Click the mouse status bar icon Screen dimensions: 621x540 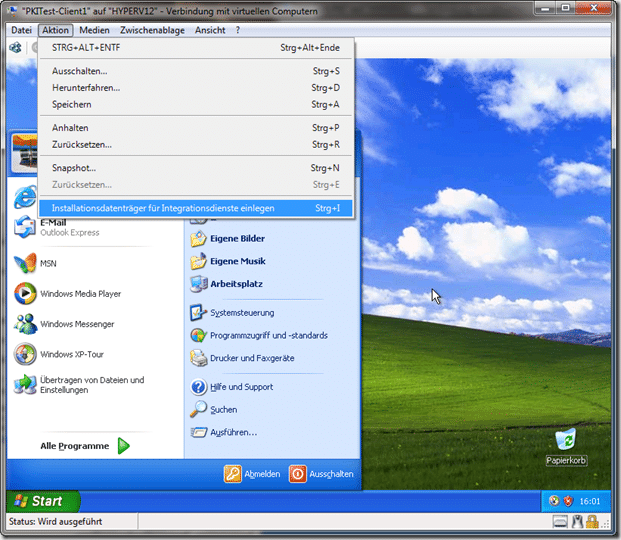tap(577, 522)
